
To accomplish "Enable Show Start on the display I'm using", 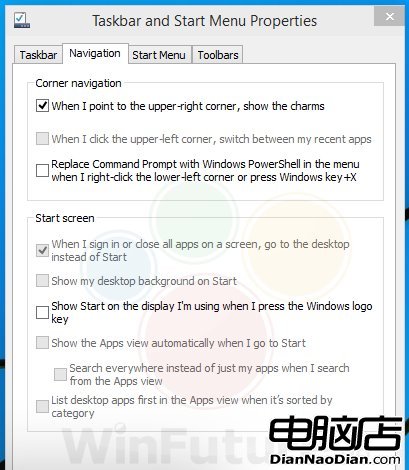I will 42,312.
